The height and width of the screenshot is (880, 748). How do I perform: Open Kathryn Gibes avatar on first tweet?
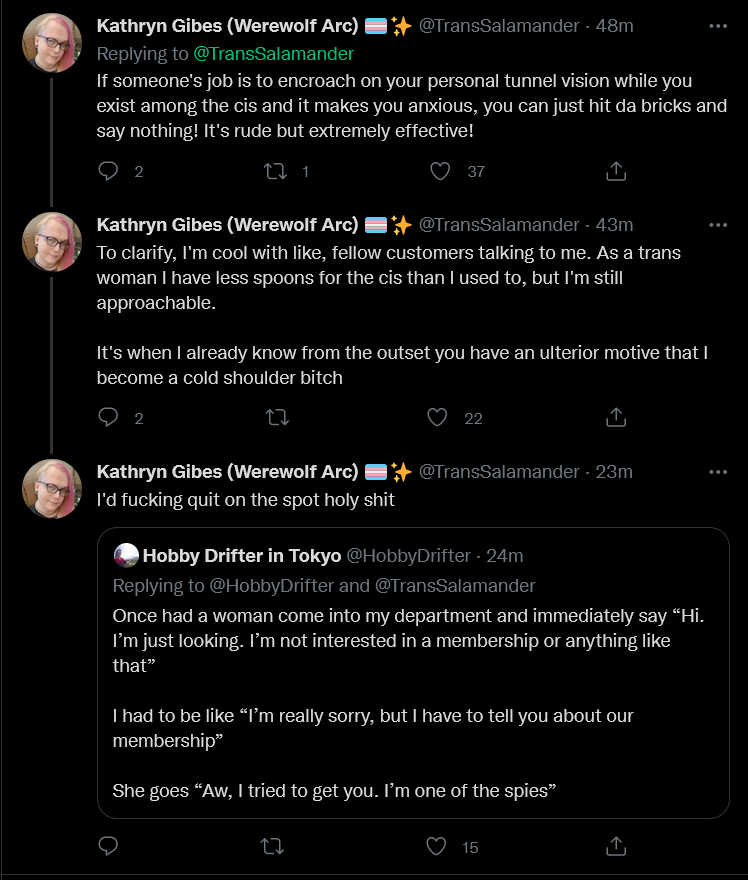[52, 43]
